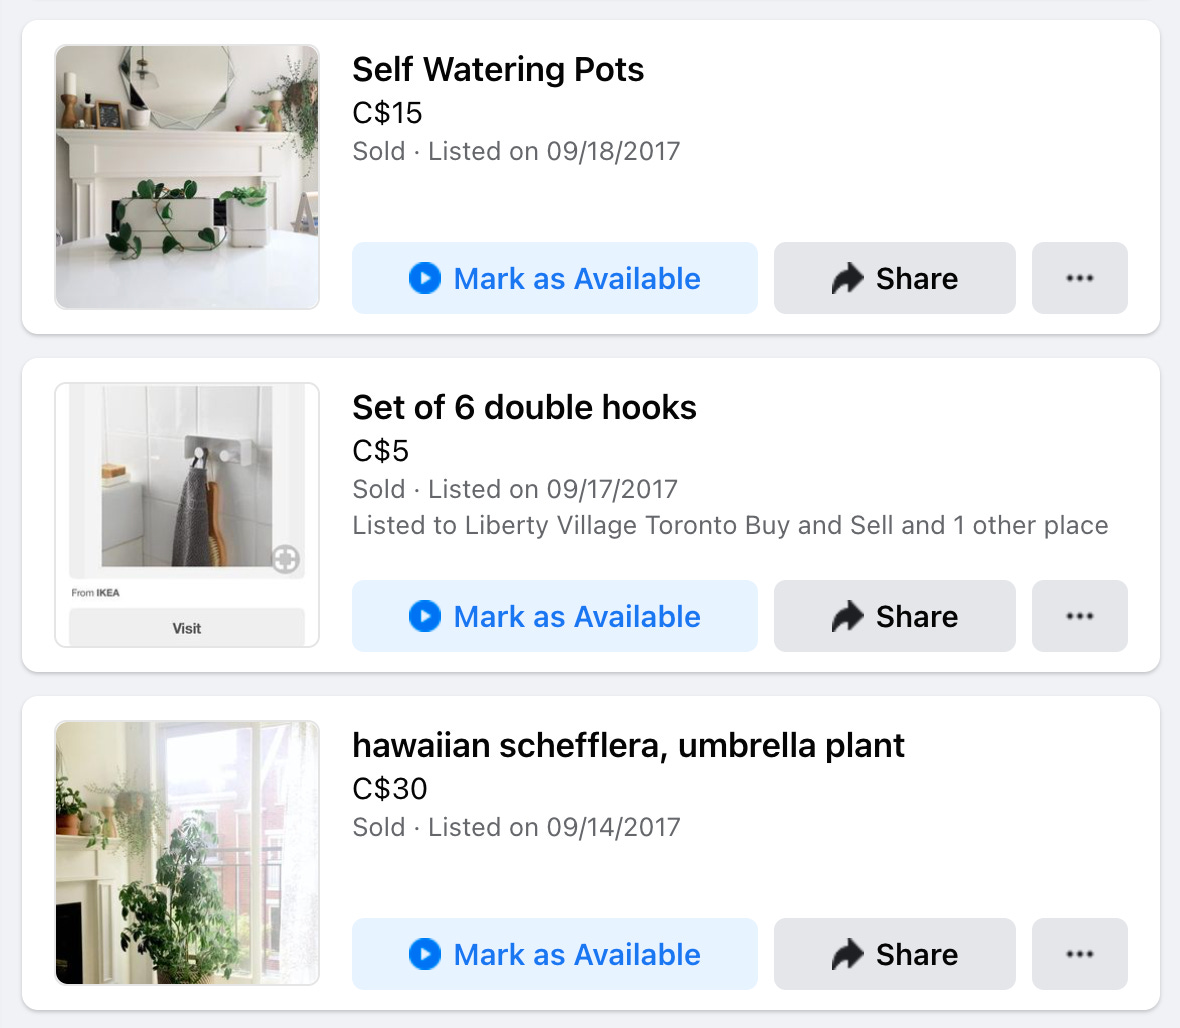Click the Share arrow icon on hawaiian schefflera listing
The height and width of the screenshot is (1028, 1180).
[x=846, y=954]
